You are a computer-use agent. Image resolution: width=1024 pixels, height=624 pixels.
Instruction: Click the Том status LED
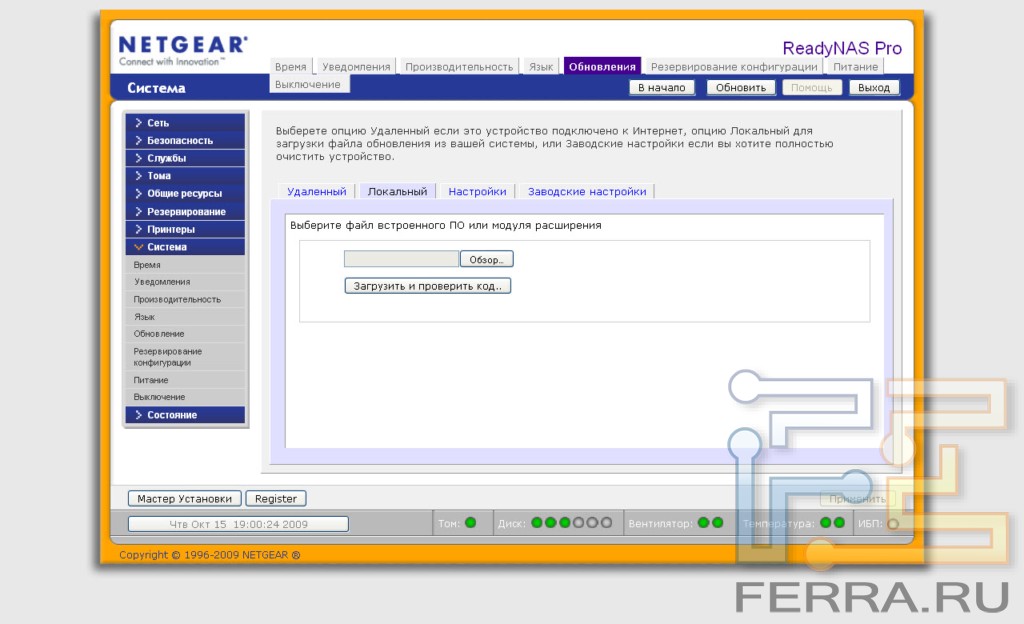[x=470, y=523]
